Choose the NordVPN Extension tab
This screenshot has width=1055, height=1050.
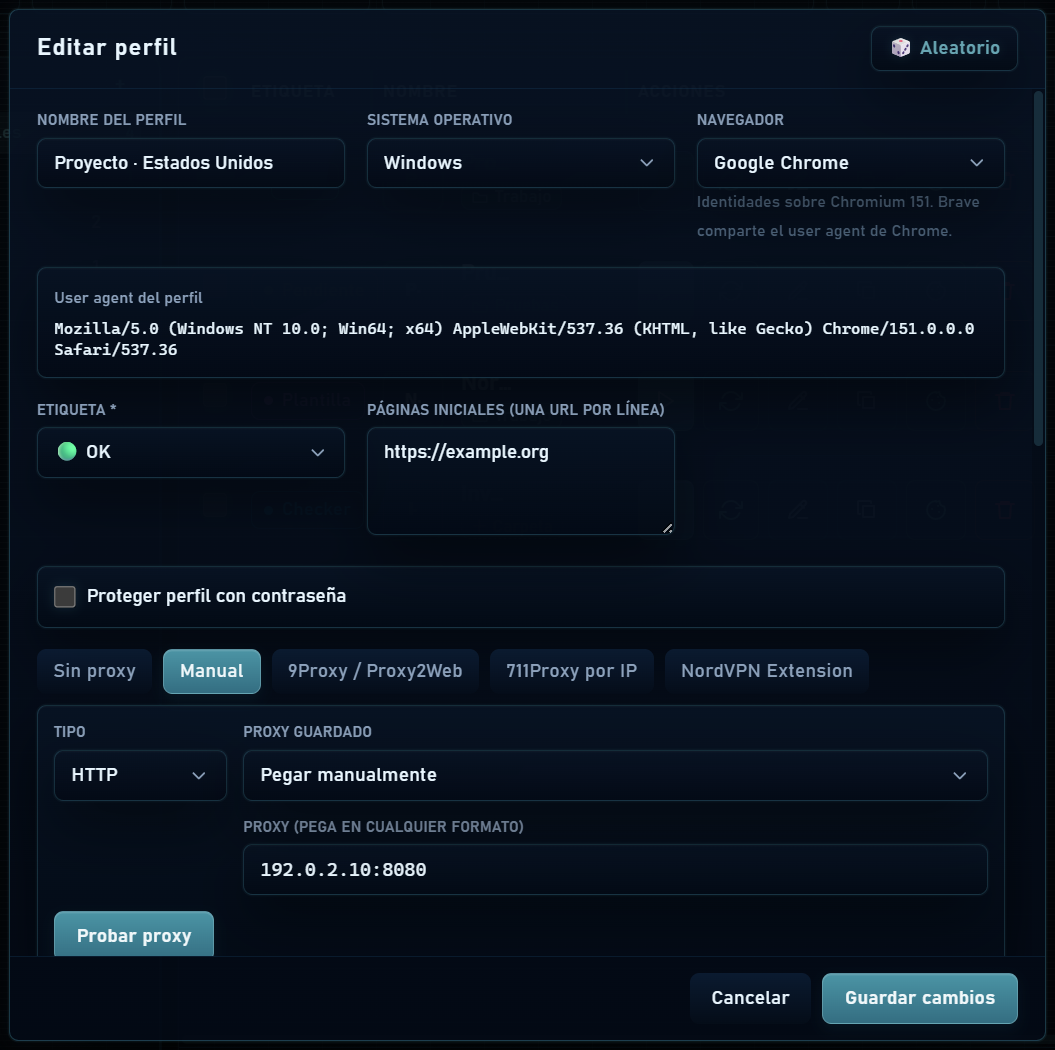(766, 671)
